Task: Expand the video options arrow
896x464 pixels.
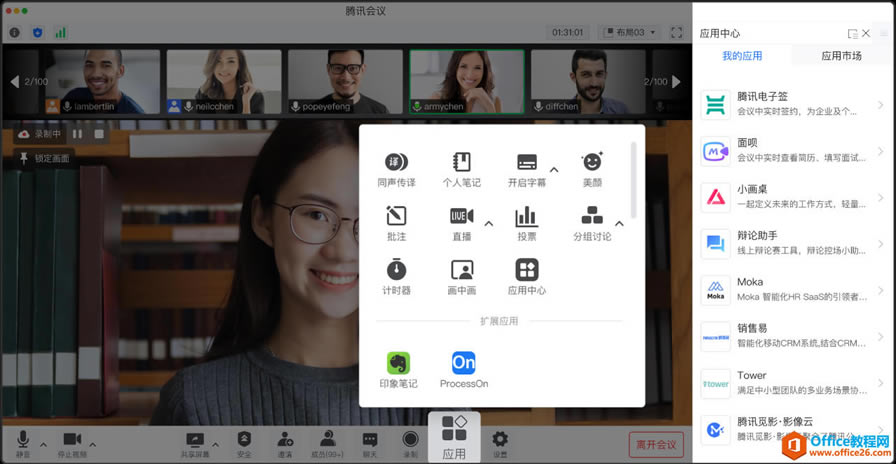Action: click(93, 444)
